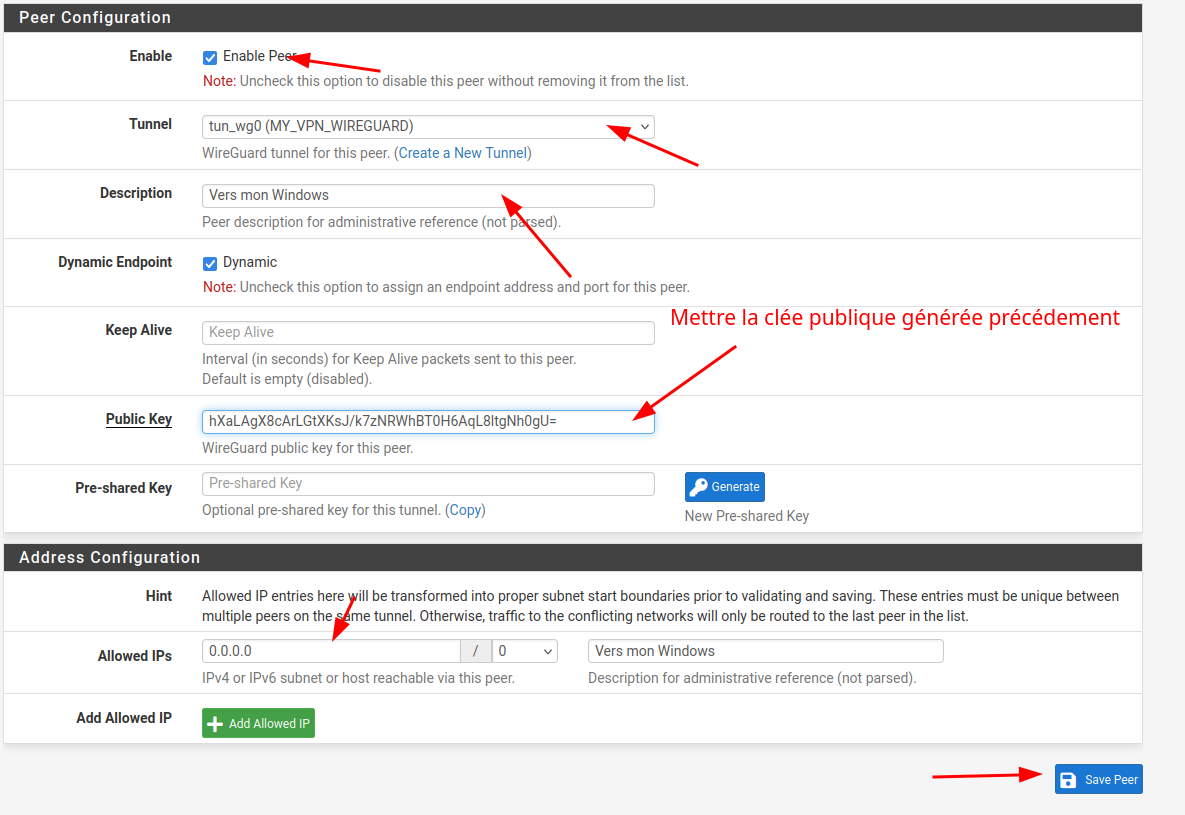Click the Generate pre-shared key button
This screenshot has height=815, width=1185.
725,487
